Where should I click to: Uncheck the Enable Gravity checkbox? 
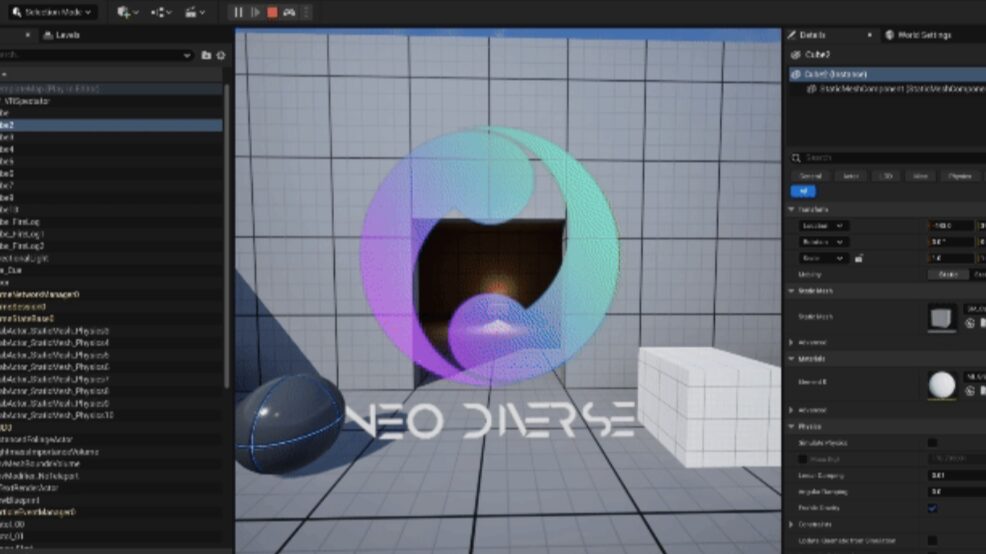(x=932, y=508)
